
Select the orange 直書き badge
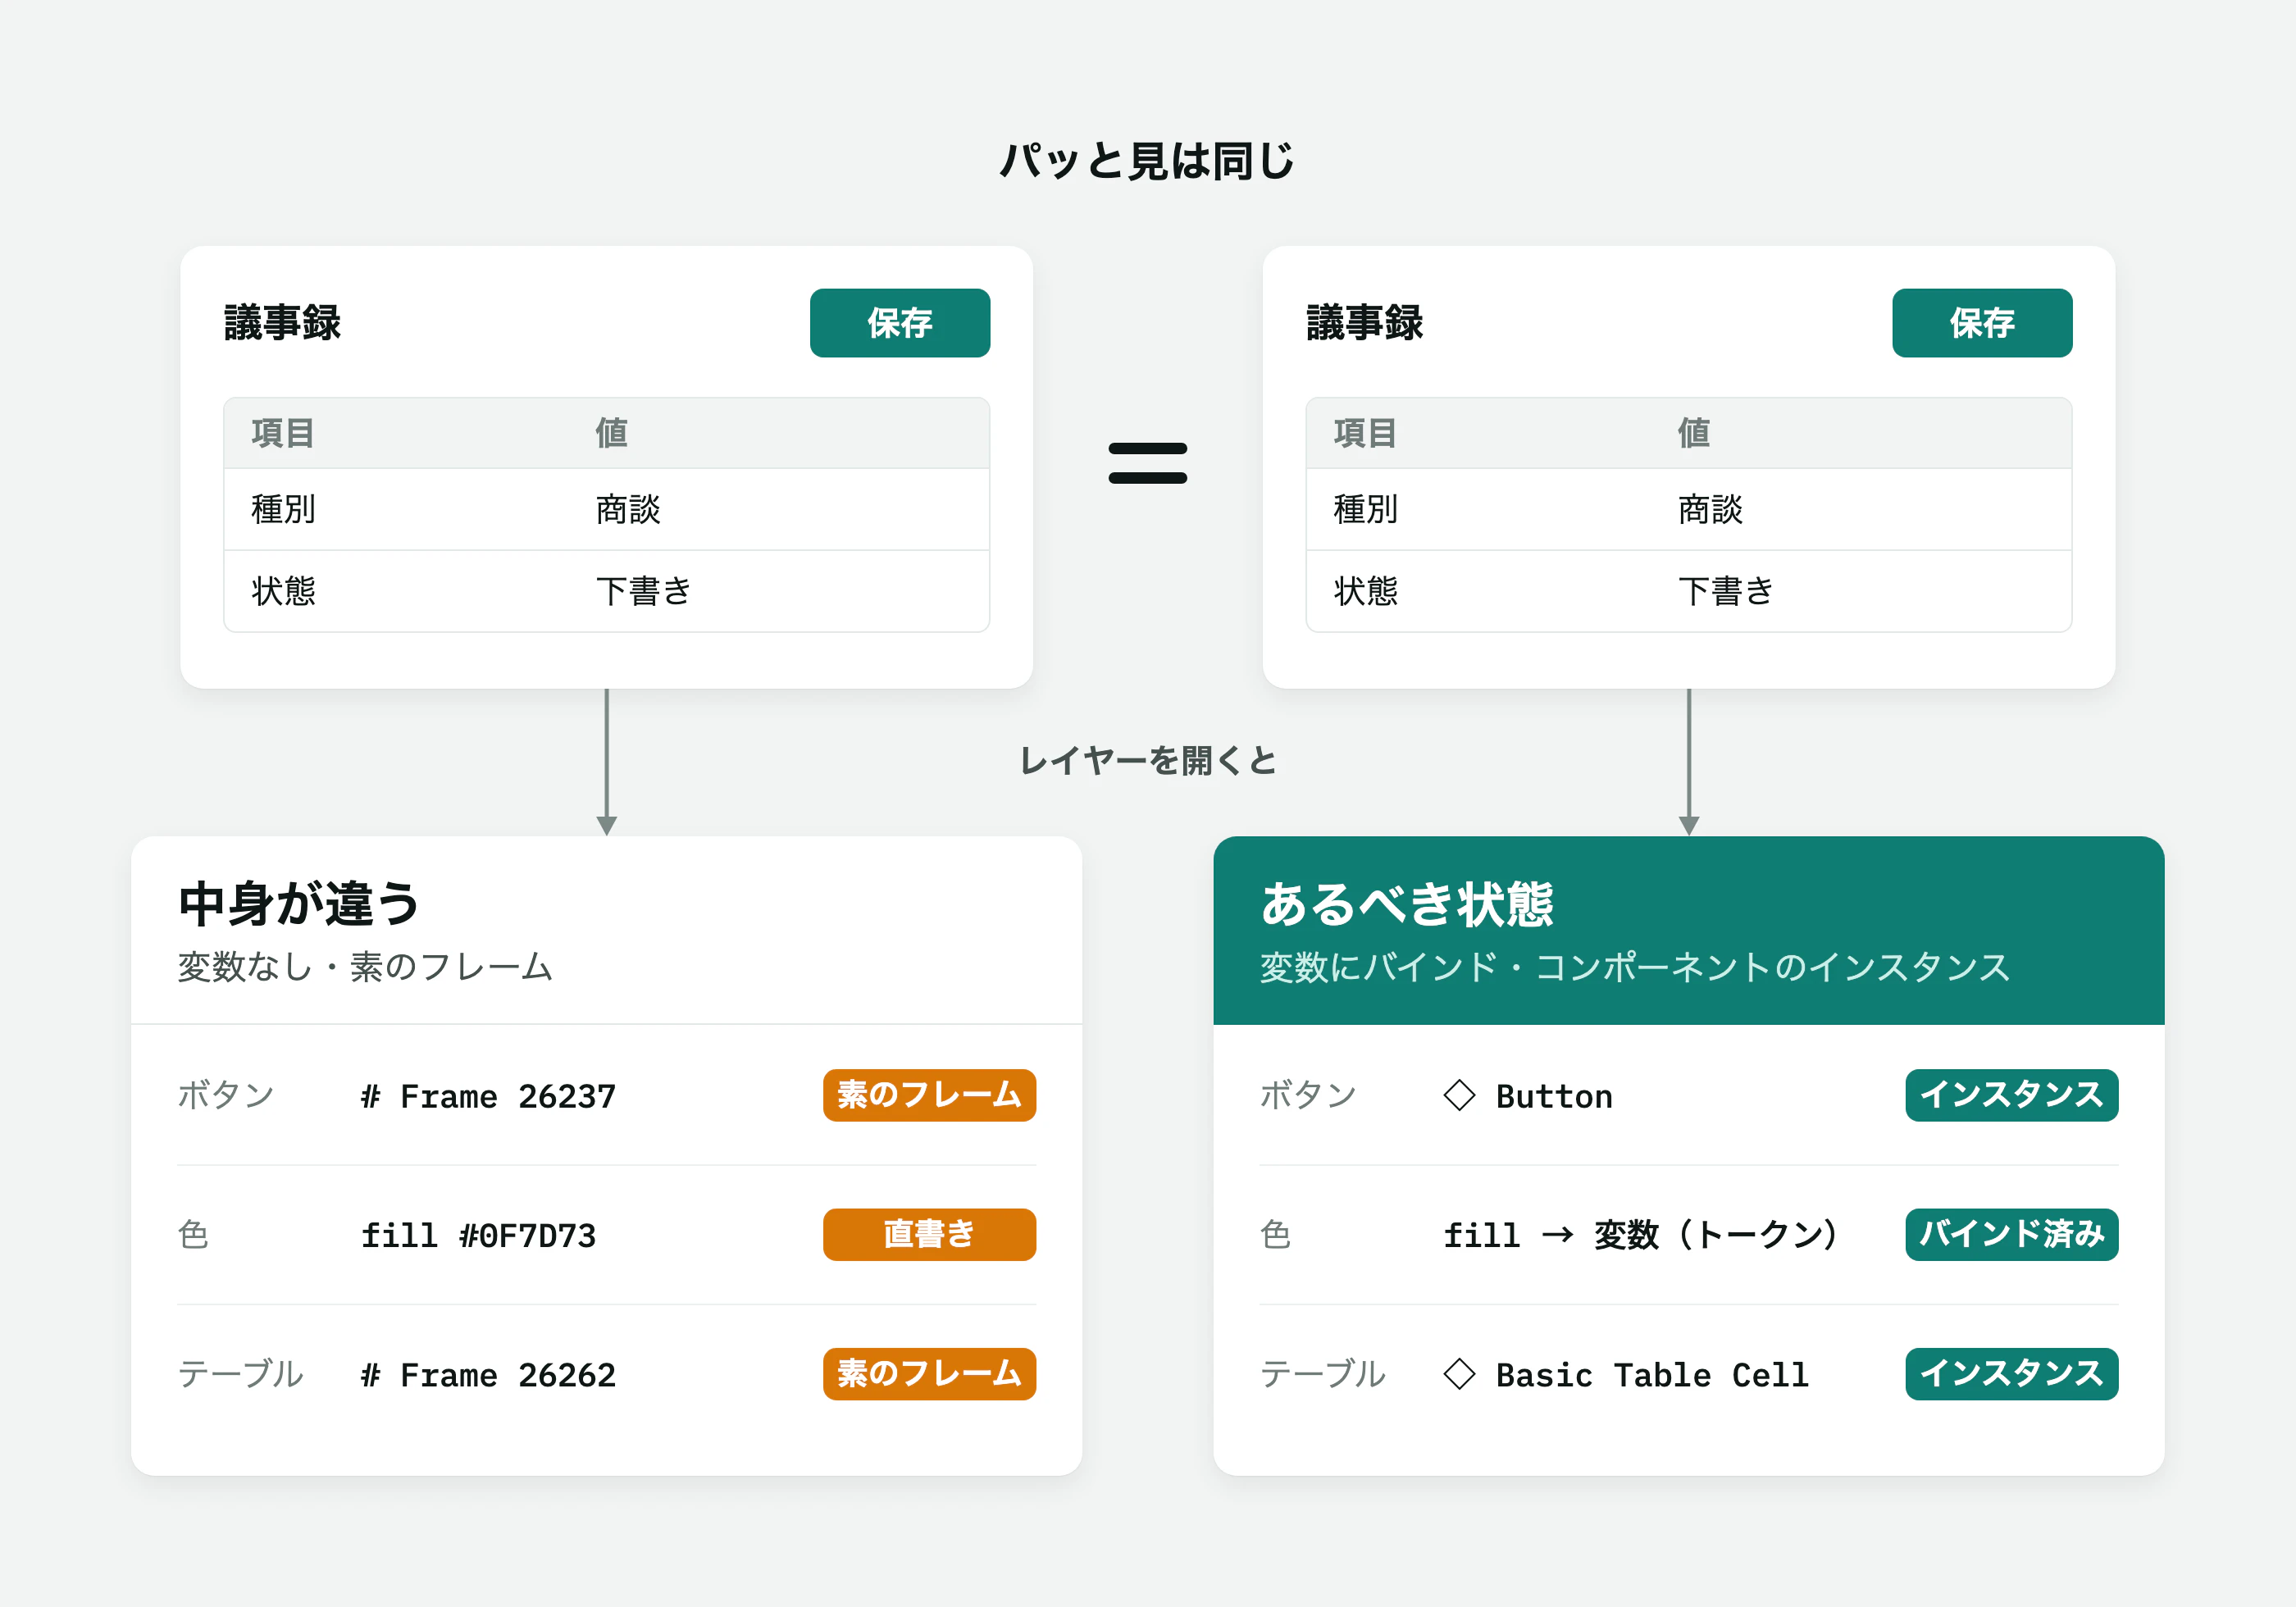[x=929, y=1234]
